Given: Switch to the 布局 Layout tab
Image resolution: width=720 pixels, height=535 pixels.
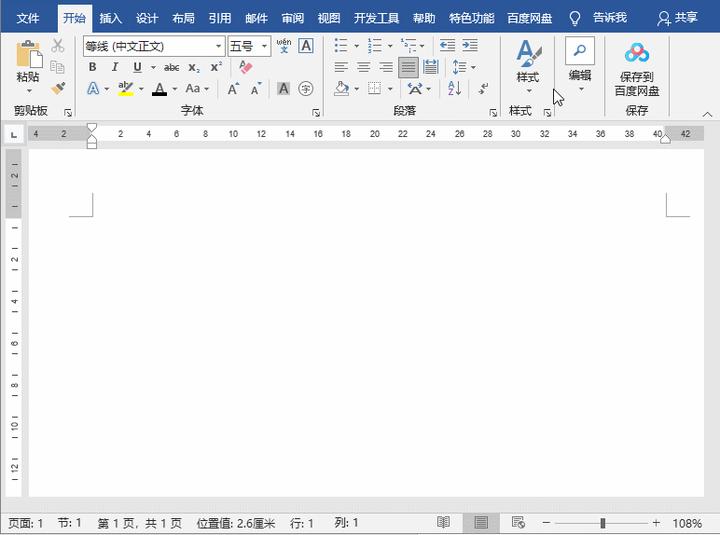Looking at the screenshot, I should 183,18.
